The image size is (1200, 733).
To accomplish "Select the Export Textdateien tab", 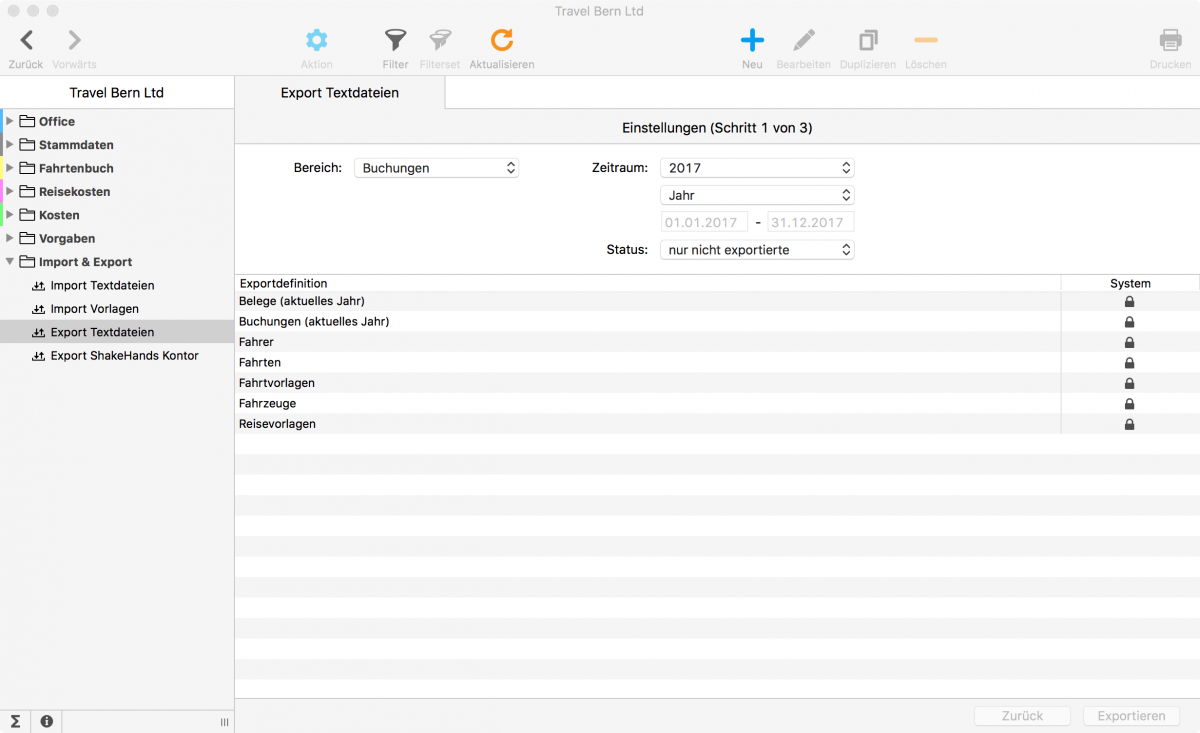I will [x=340, y=93].
